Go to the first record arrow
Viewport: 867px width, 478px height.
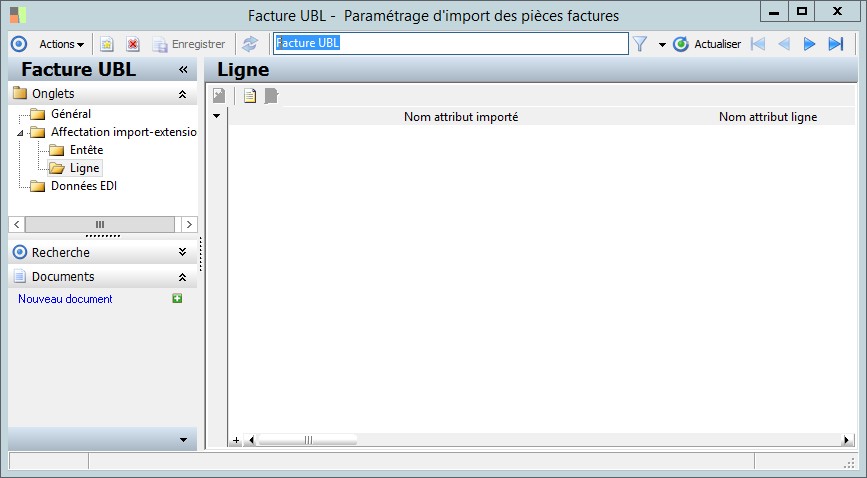(x=758, y=44)
